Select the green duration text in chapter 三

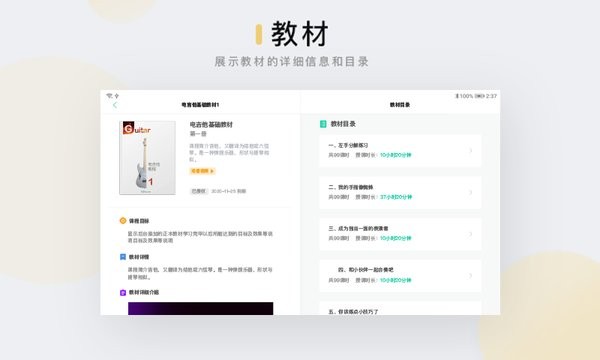click(396, 238)
